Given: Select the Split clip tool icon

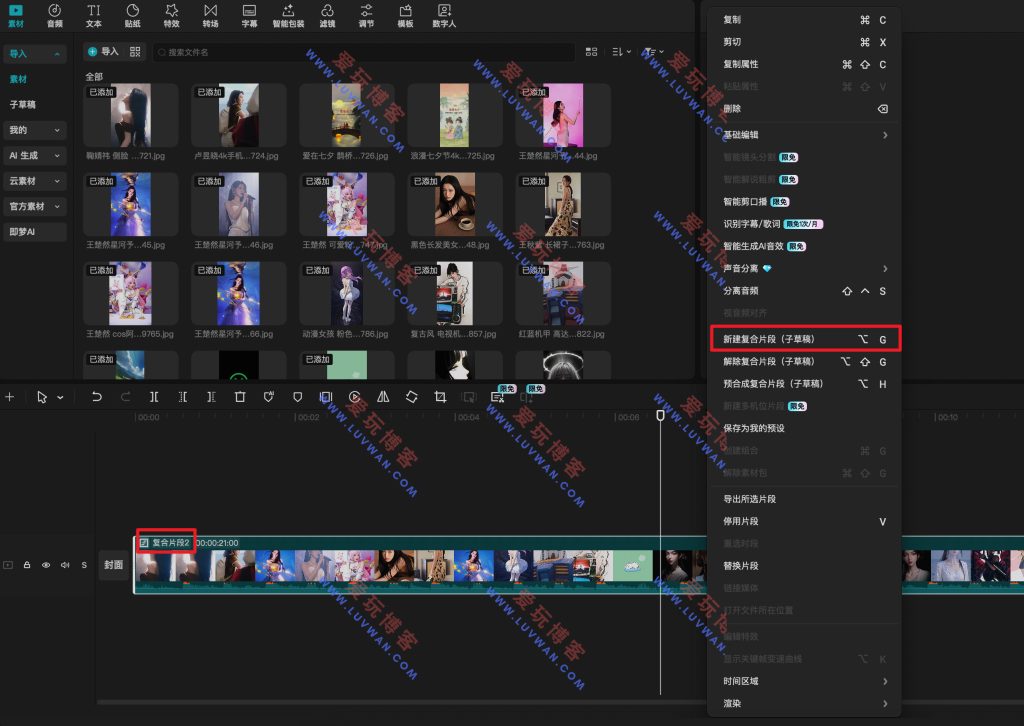Looking at the screenshot, I should pos(154,396).
